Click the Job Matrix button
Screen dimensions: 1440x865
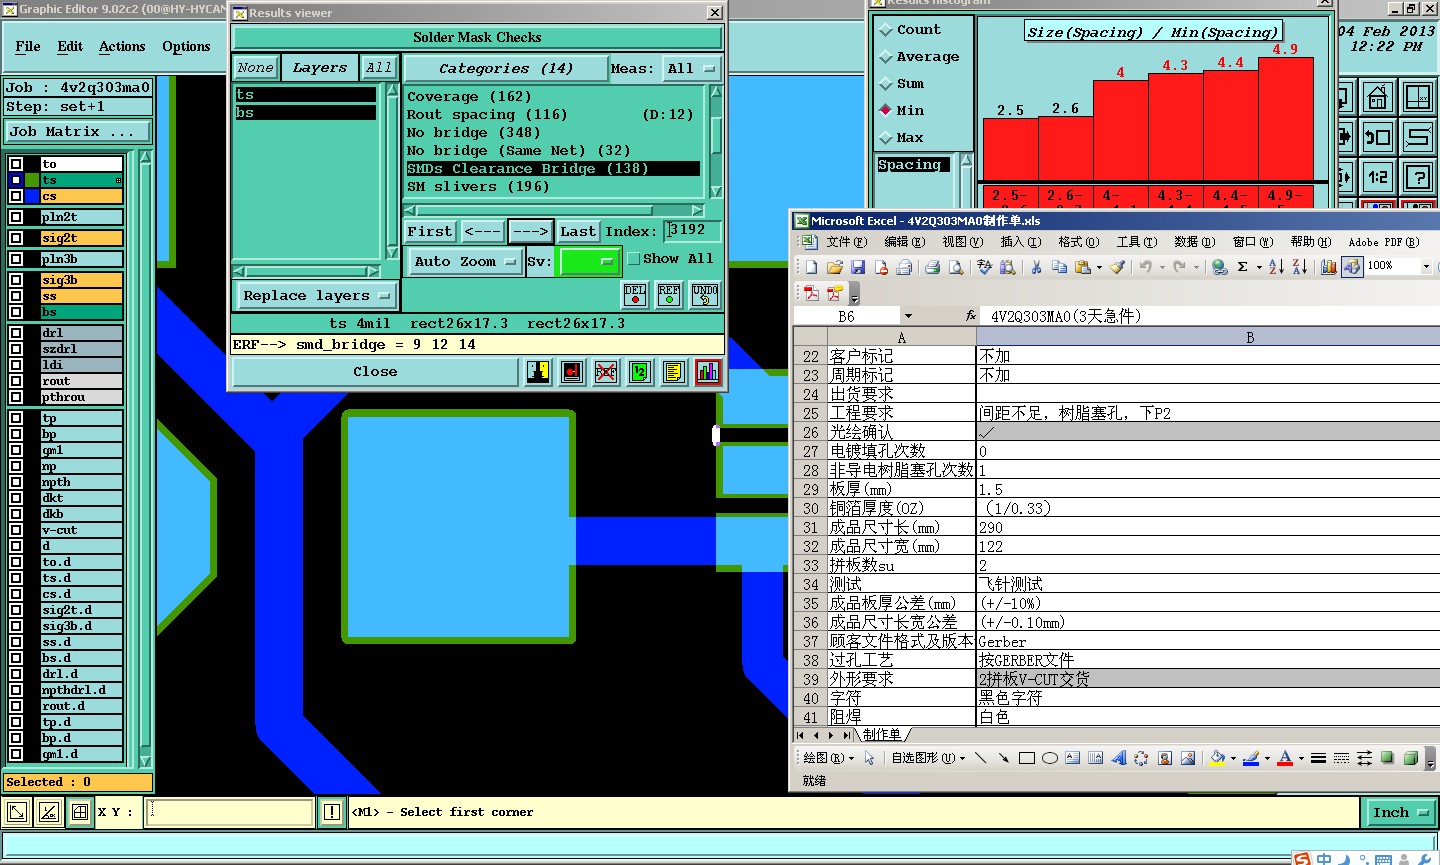[x=78, y=132]
